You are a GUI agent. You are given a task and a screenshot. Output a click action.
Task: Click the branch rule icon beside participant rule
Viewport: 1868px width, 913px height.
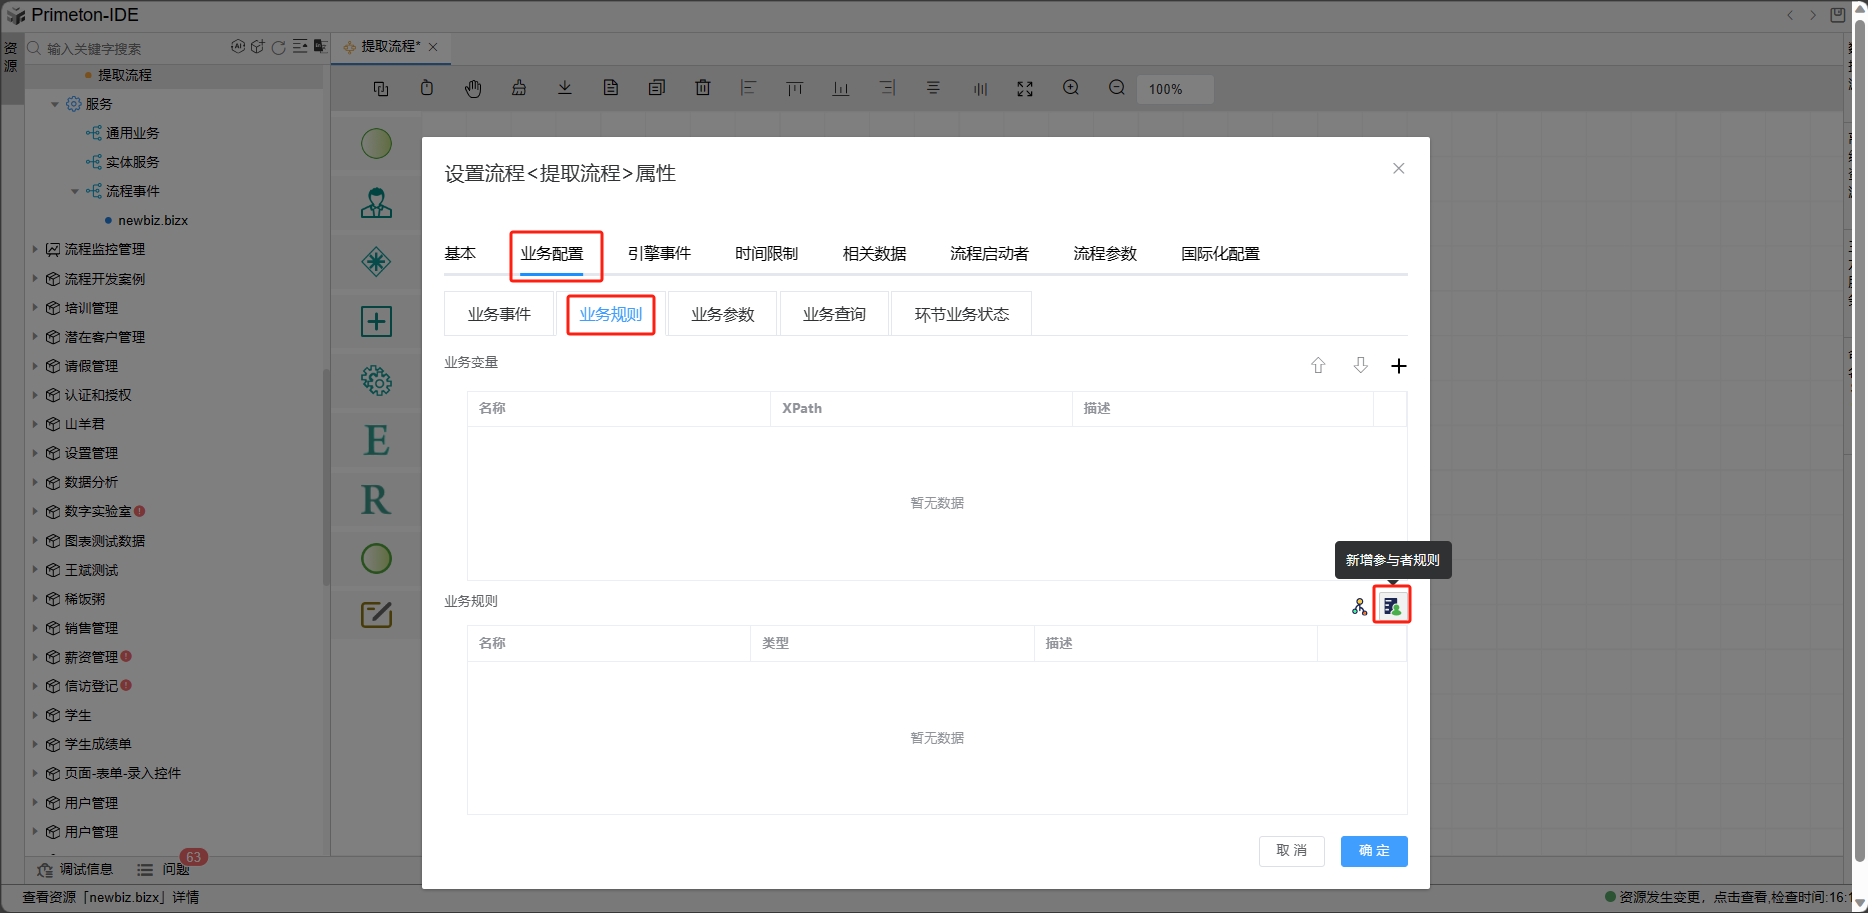click(1359, 607)
